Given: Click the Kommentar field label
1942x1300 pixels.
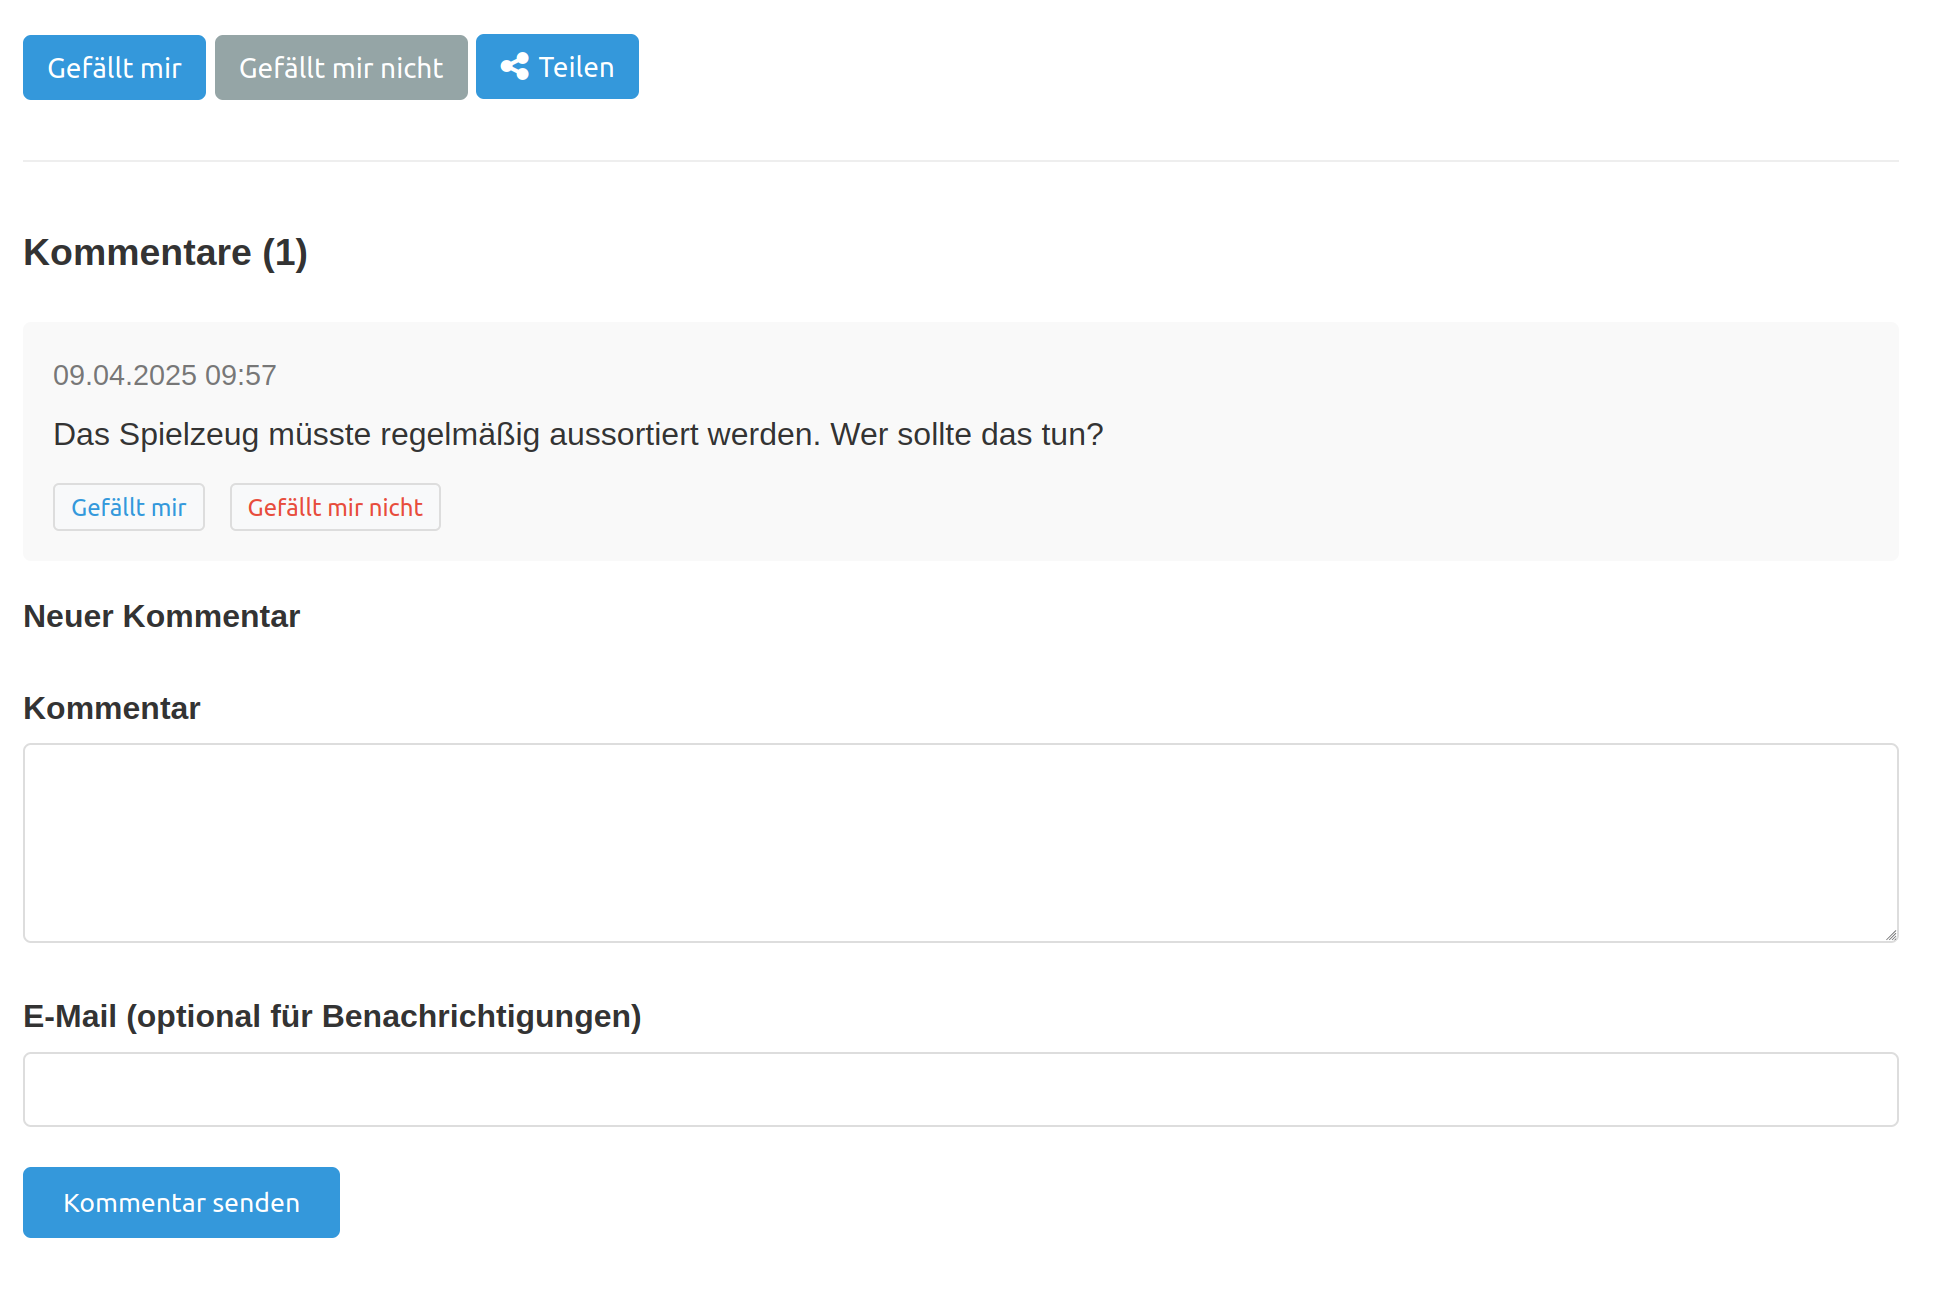Looking at the screenshot, I should coord(112,708).
